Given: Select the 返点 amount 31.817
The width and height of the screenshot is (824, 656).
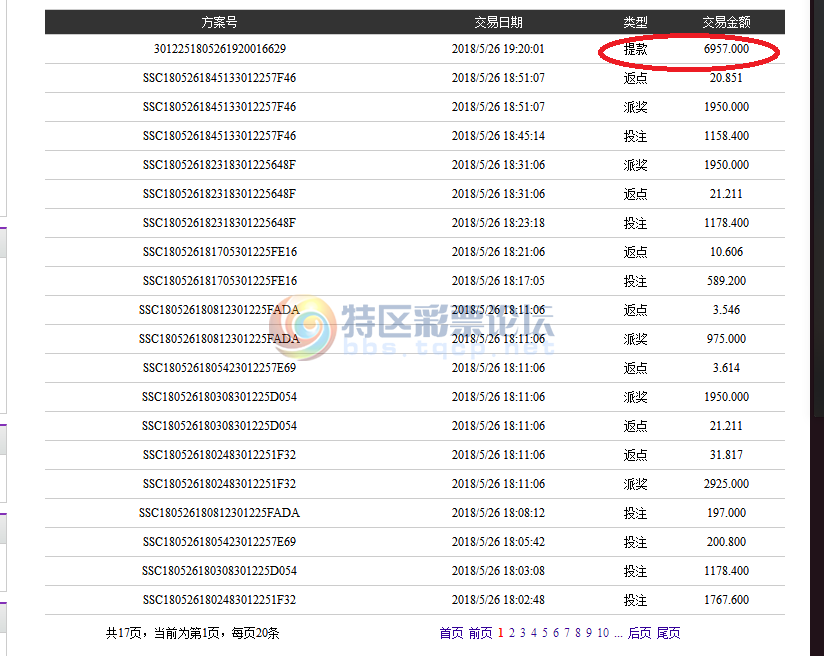Looking at the screenshot, I should click(726, 455).
